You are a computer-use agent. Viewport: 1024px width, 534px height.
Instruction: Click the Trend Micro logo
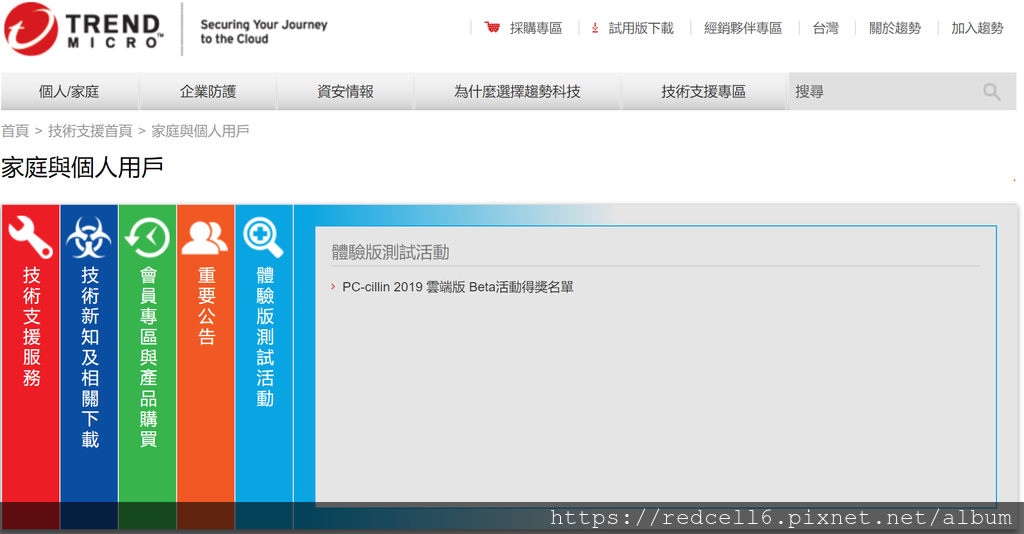pyautogui.click(x=84, y=29)
